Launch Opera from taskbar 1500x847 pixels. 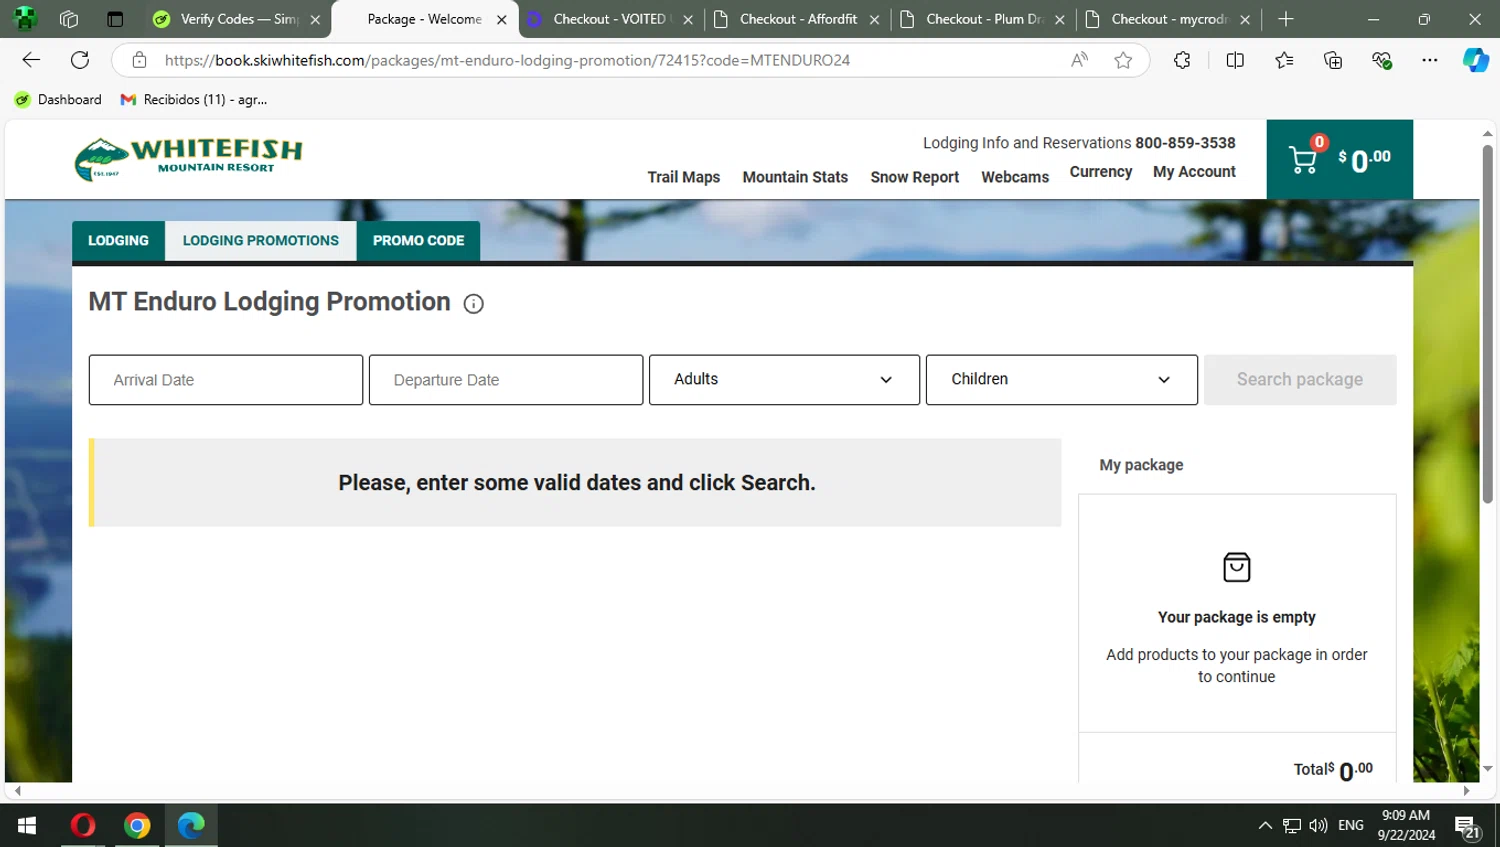(x=83, y=825)
